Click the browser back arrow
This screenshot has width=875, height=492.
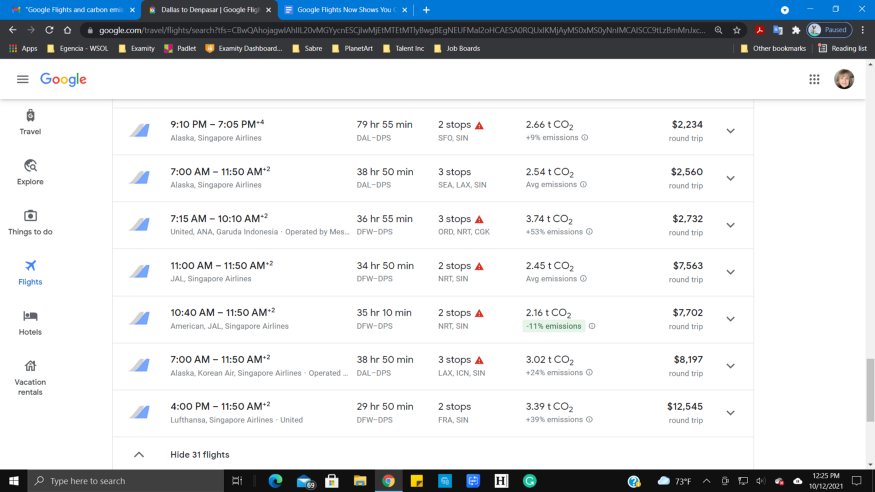pos(13,30)
